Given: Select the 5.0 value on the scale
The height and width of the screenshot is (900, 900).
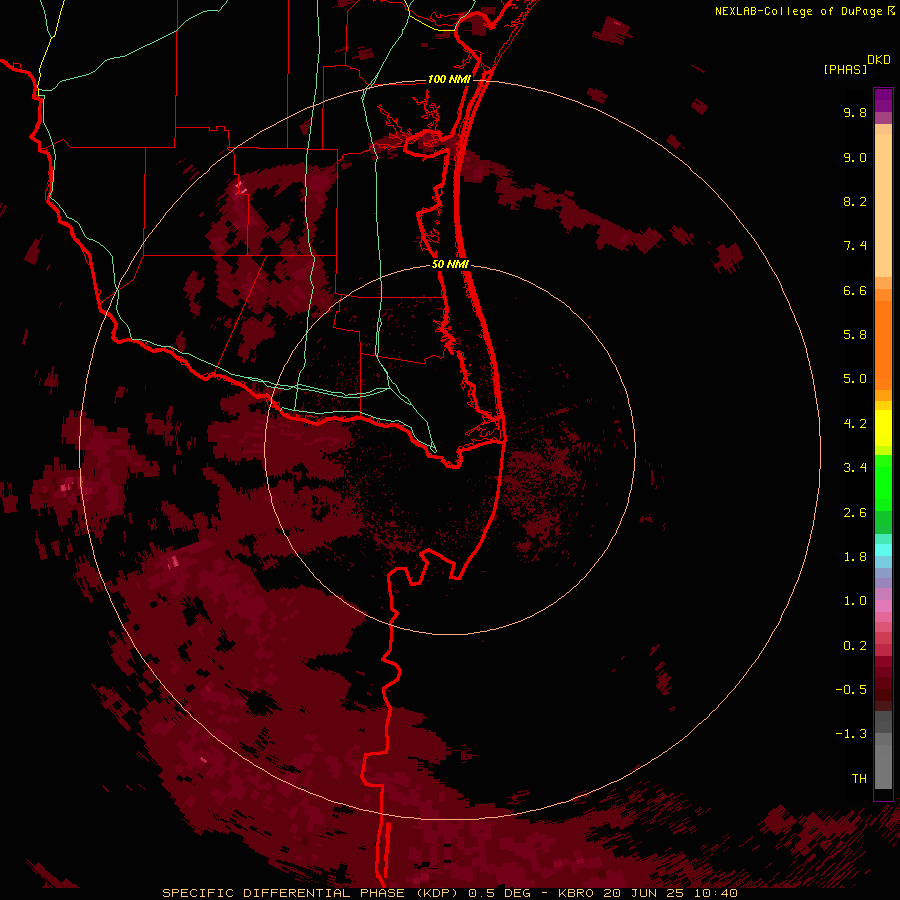Looking at the screenshot, I should tap(855, 379).
